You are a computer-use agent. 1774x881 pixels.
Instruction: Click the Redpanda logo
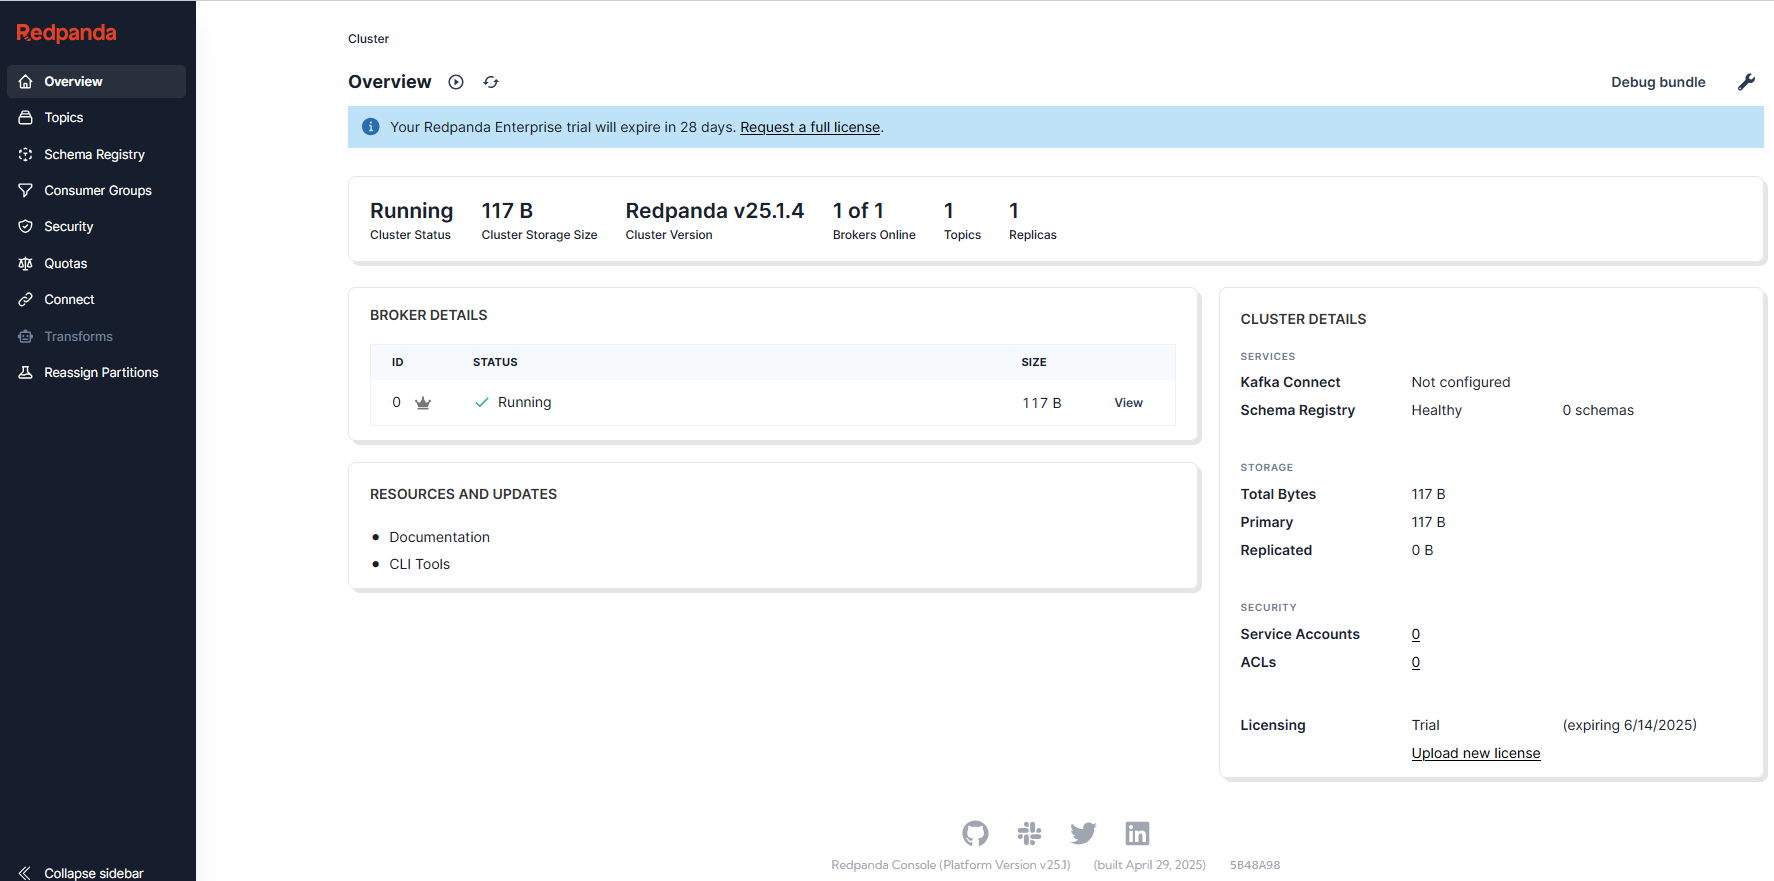pyautogui.click(x=66, y=33)
